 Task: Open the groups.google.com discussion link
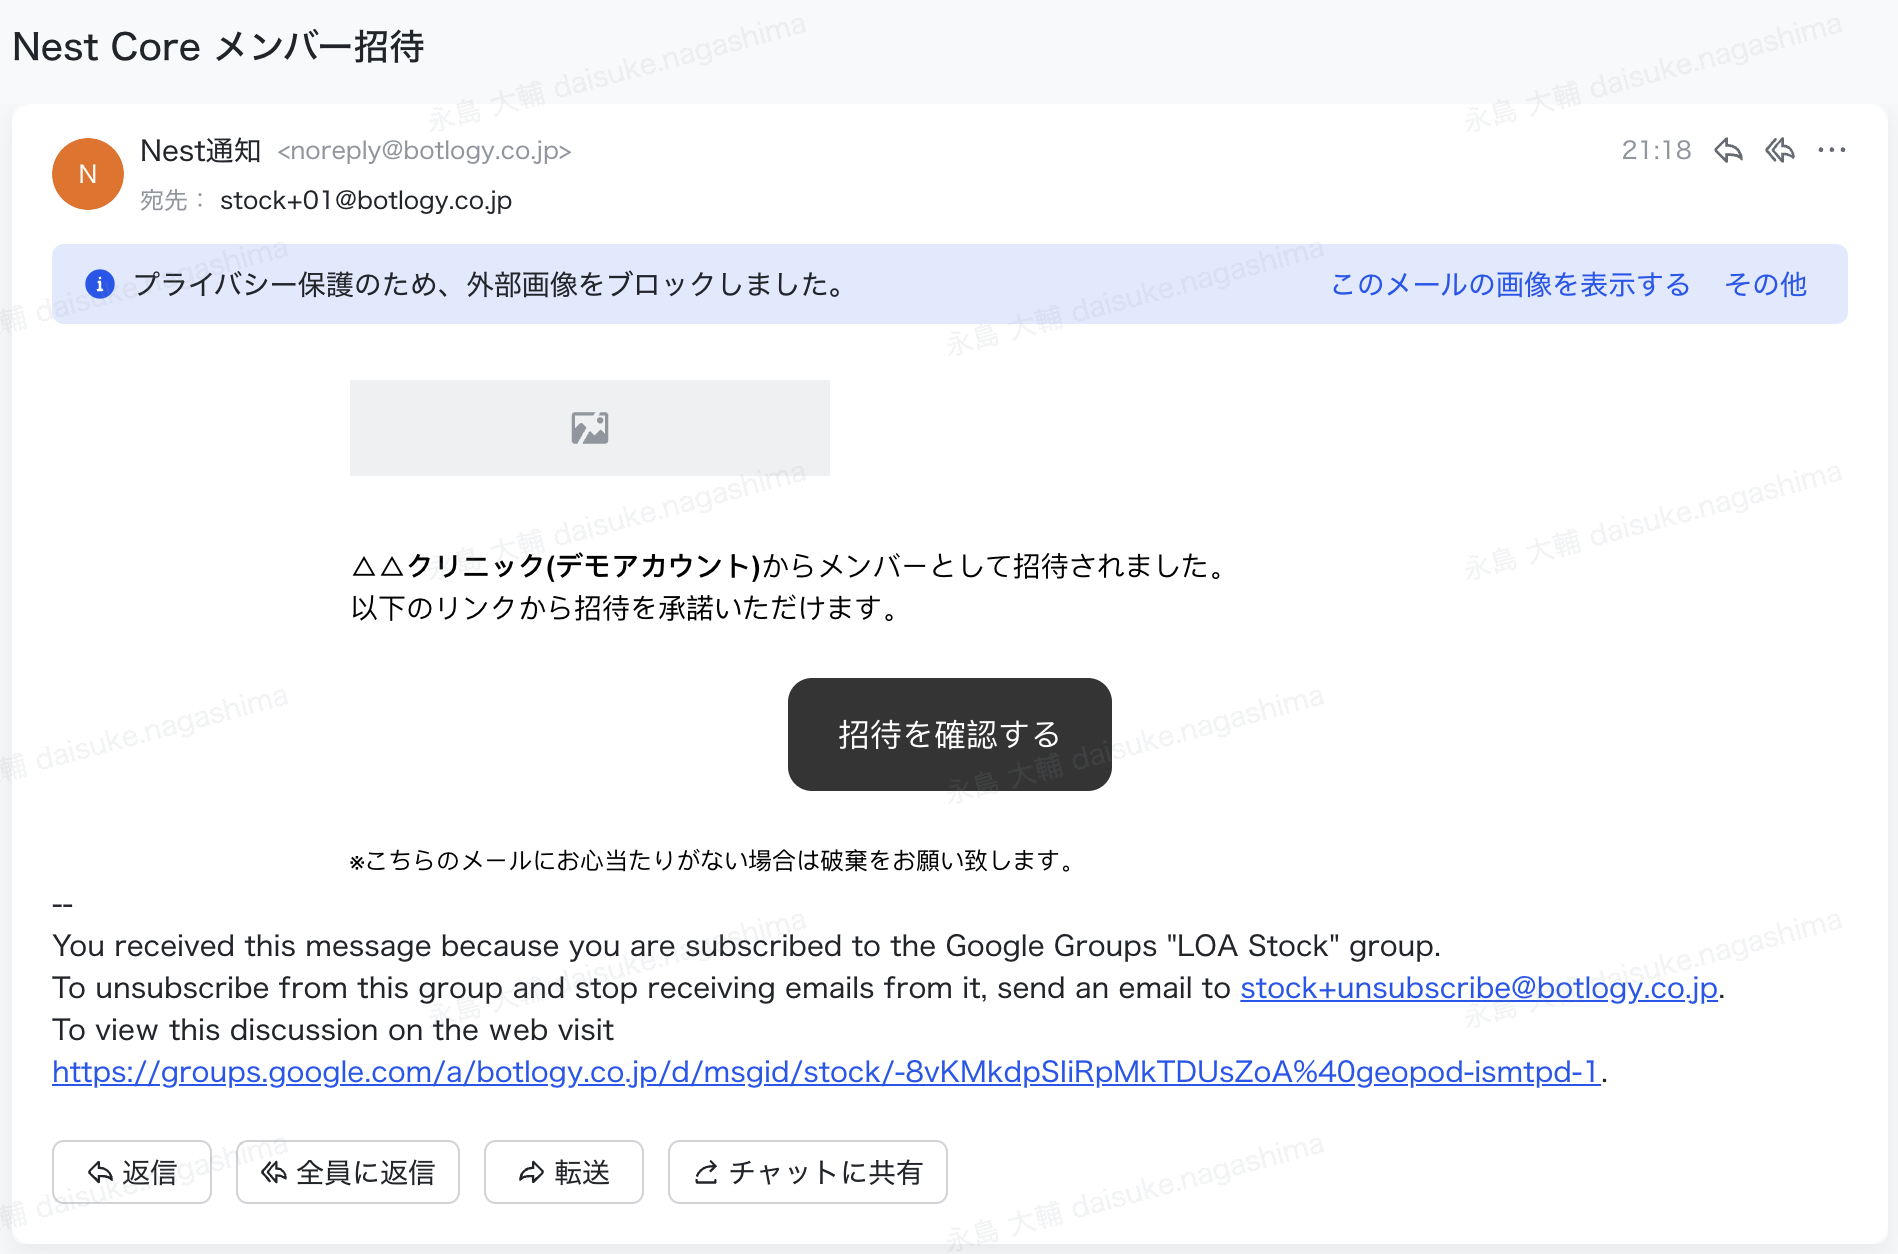point(826,1072)
